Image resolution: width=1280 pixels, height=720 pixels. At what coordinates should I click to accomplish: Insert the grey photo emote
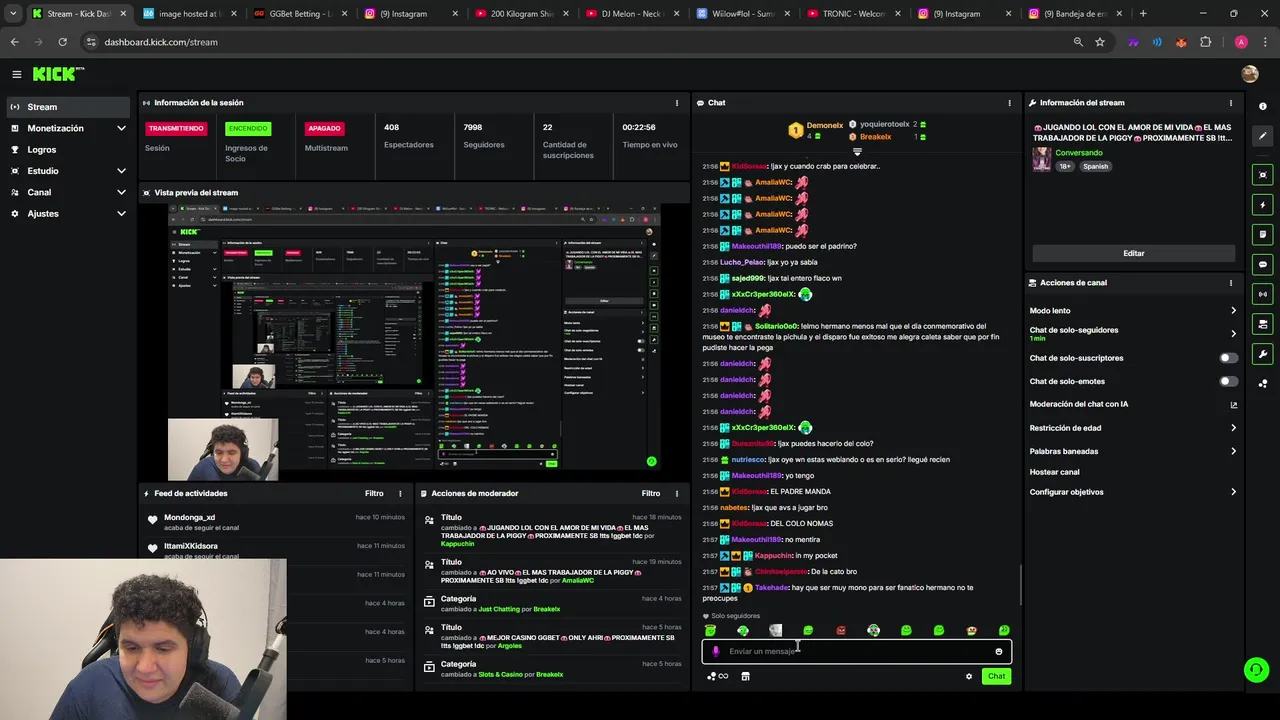(775, 630)
